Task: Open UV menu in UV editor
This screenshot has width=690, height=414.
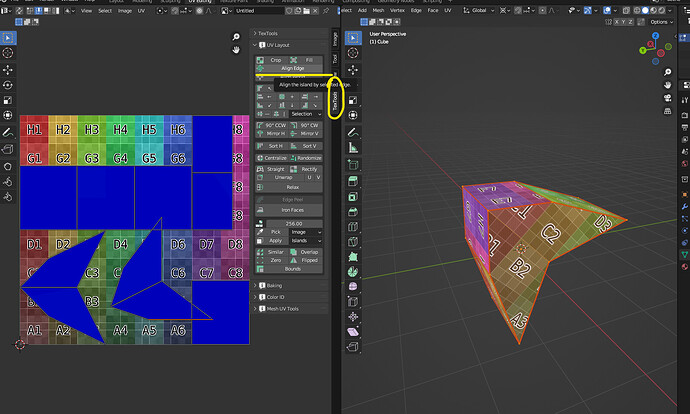Action: [141, 11]
